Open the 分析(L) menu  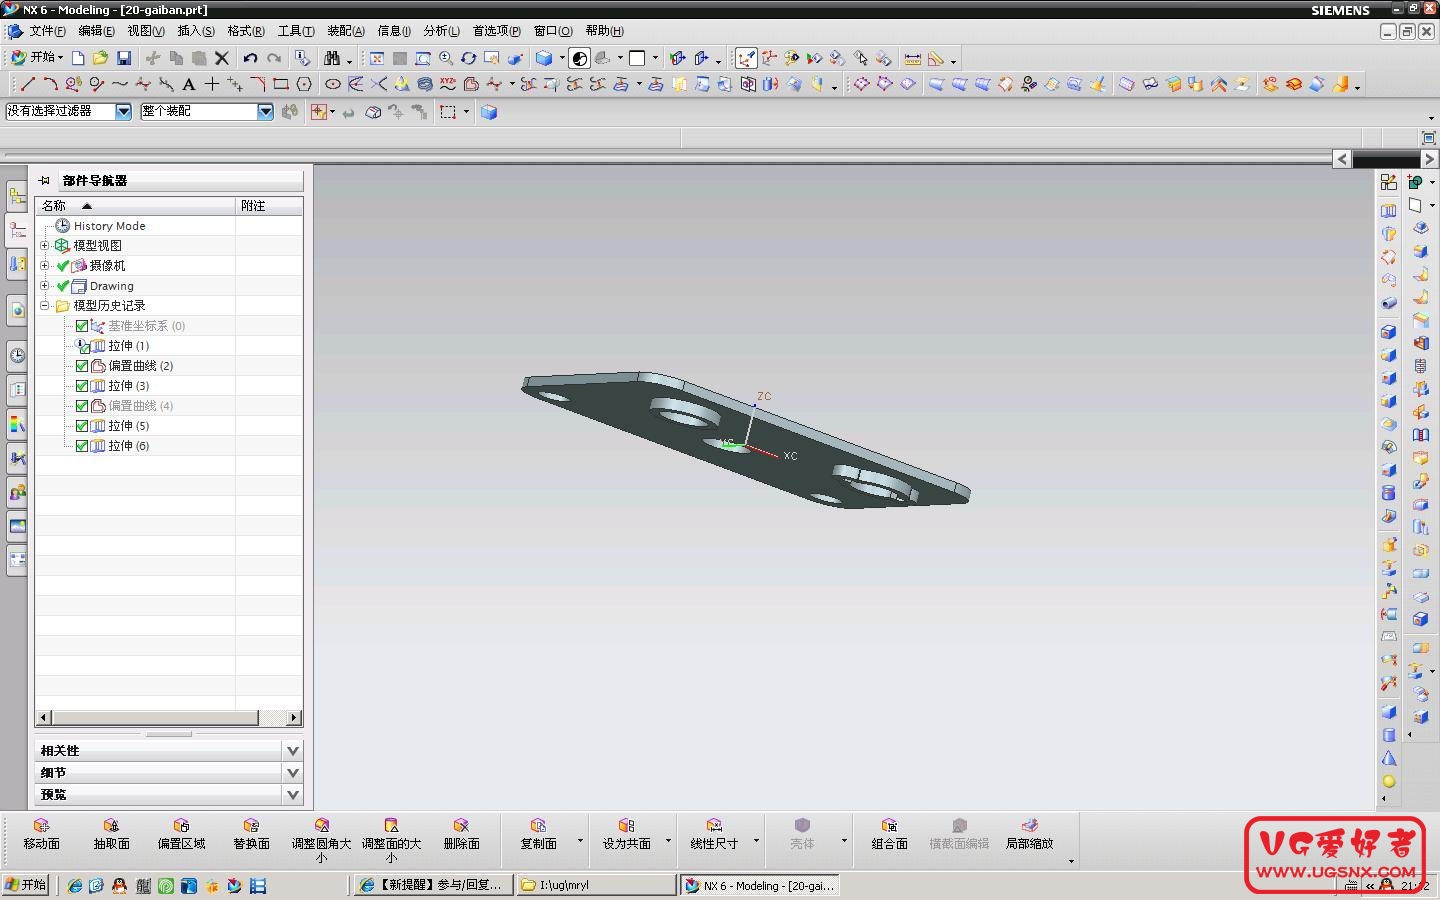point(442,31)
